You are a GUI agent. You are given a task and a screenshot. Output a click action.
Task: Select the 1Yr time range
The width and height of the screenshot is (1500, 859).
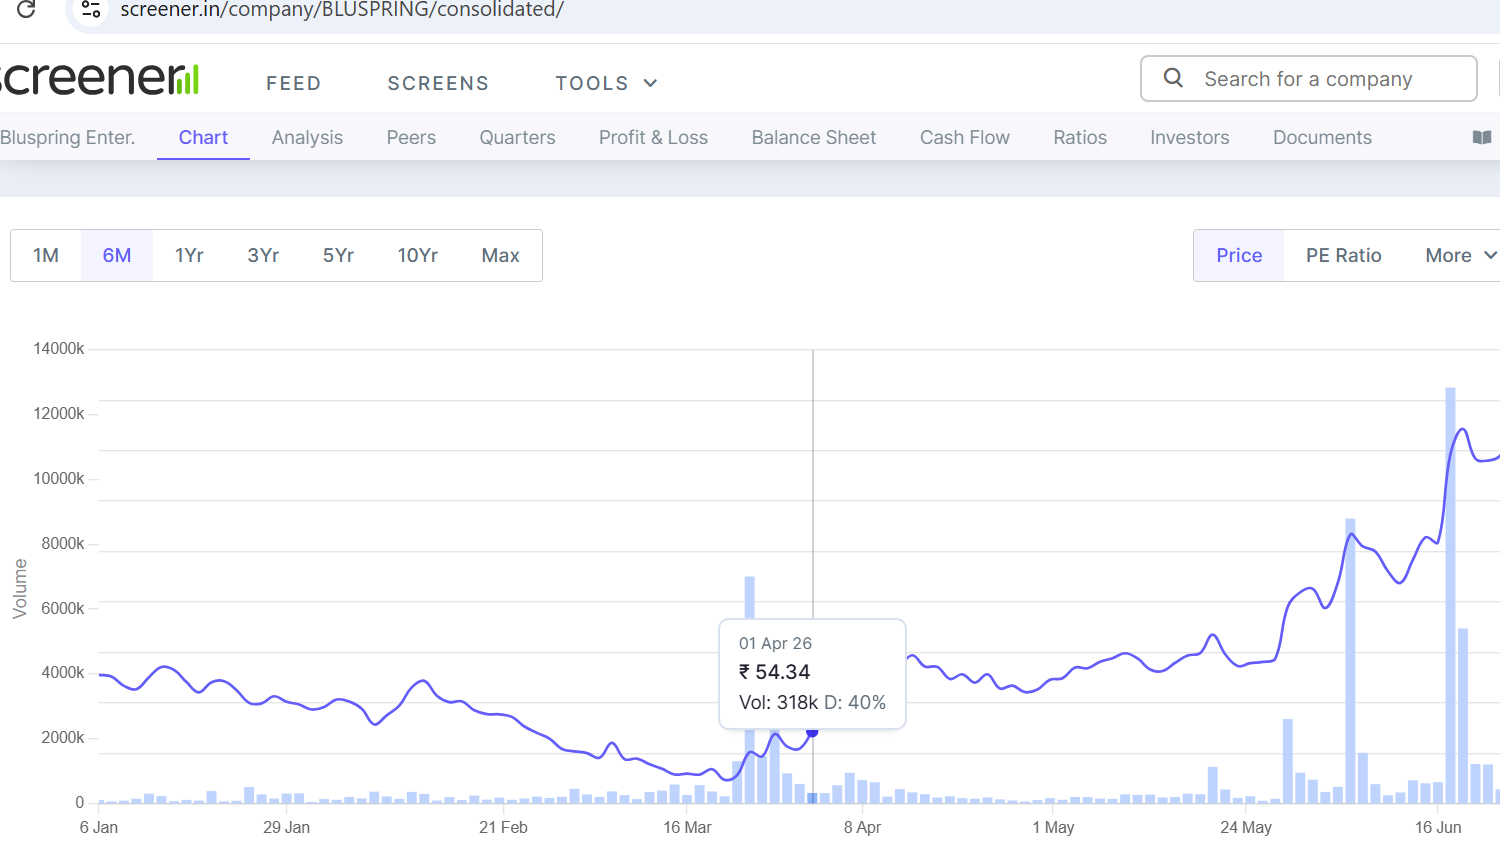pos(189,255)
